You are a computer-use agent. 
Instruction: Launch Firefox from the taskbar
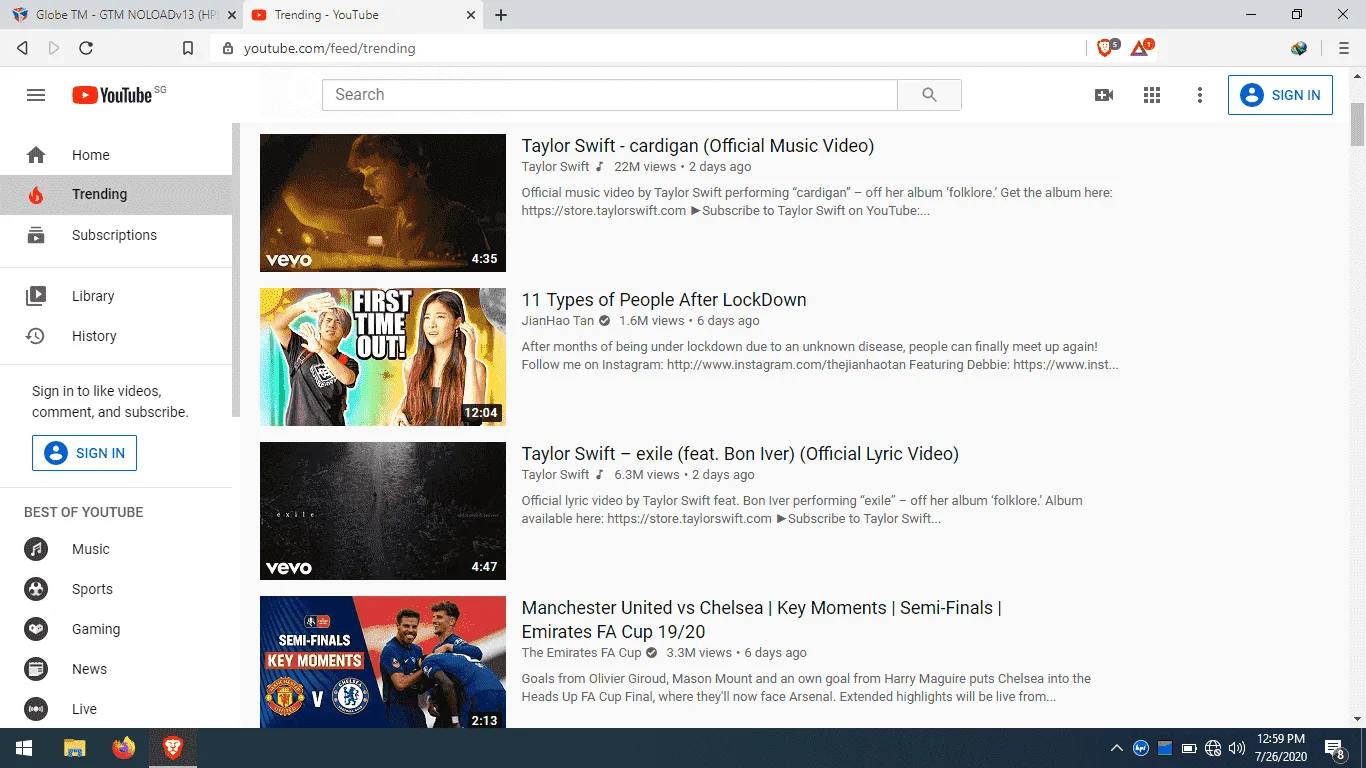[124, 748]
